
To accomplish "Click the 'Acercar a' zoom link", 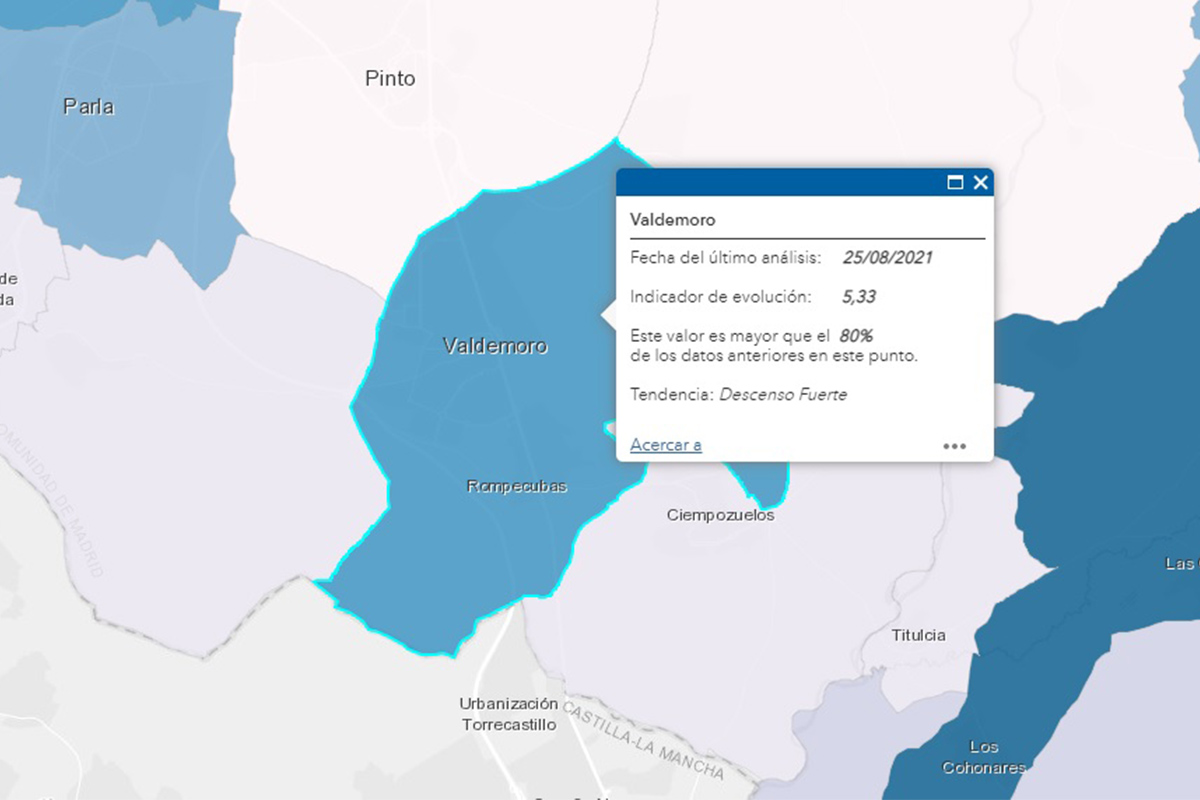I will pos(666,445).
